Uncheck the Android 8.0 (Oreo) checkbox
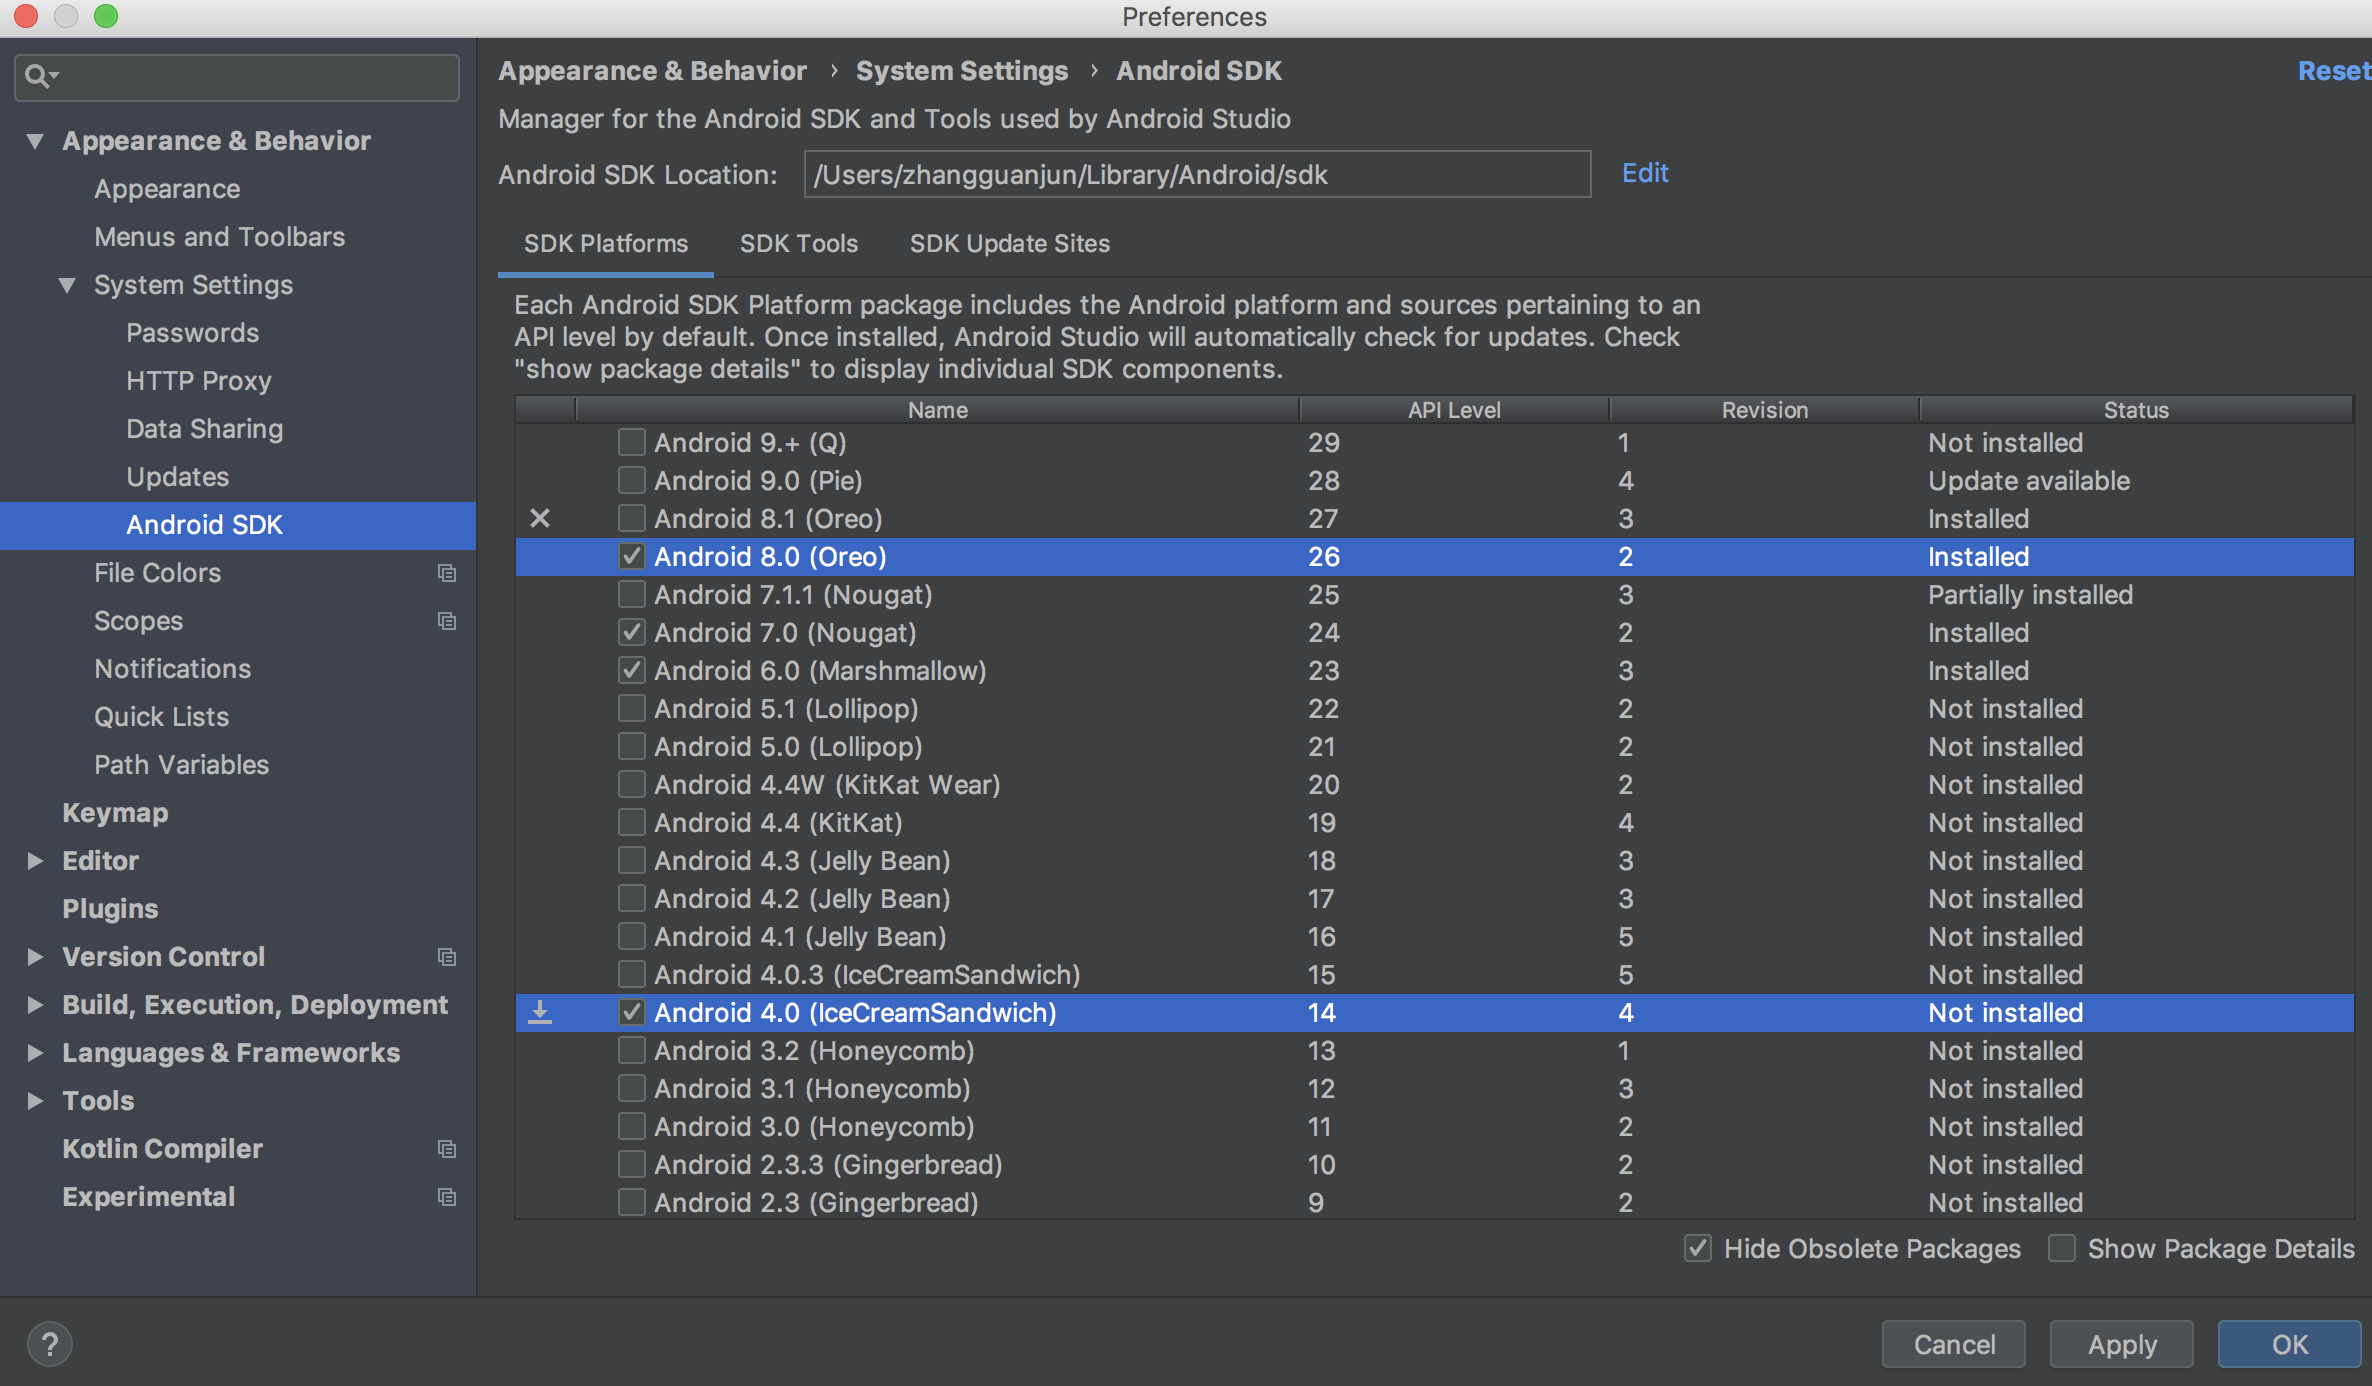This screenshot has height=1386, width=2372. coord(631,556)
